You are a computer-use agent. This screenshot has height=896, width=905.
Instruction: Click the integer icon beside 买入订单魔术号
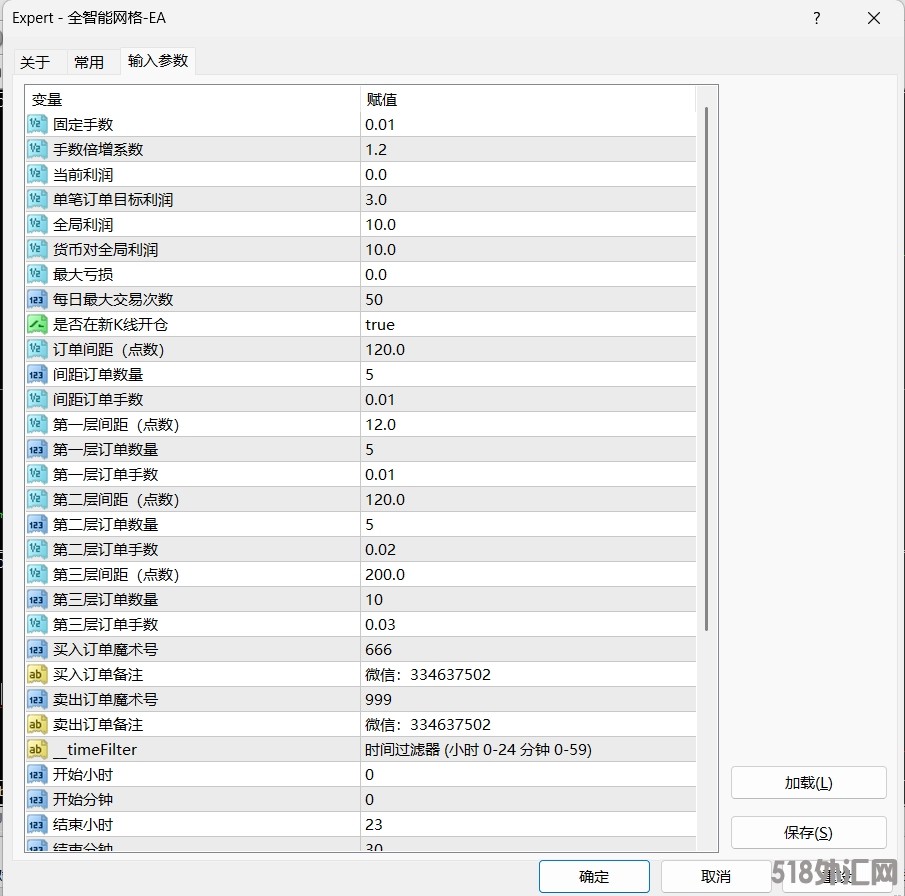pos(38,649)
